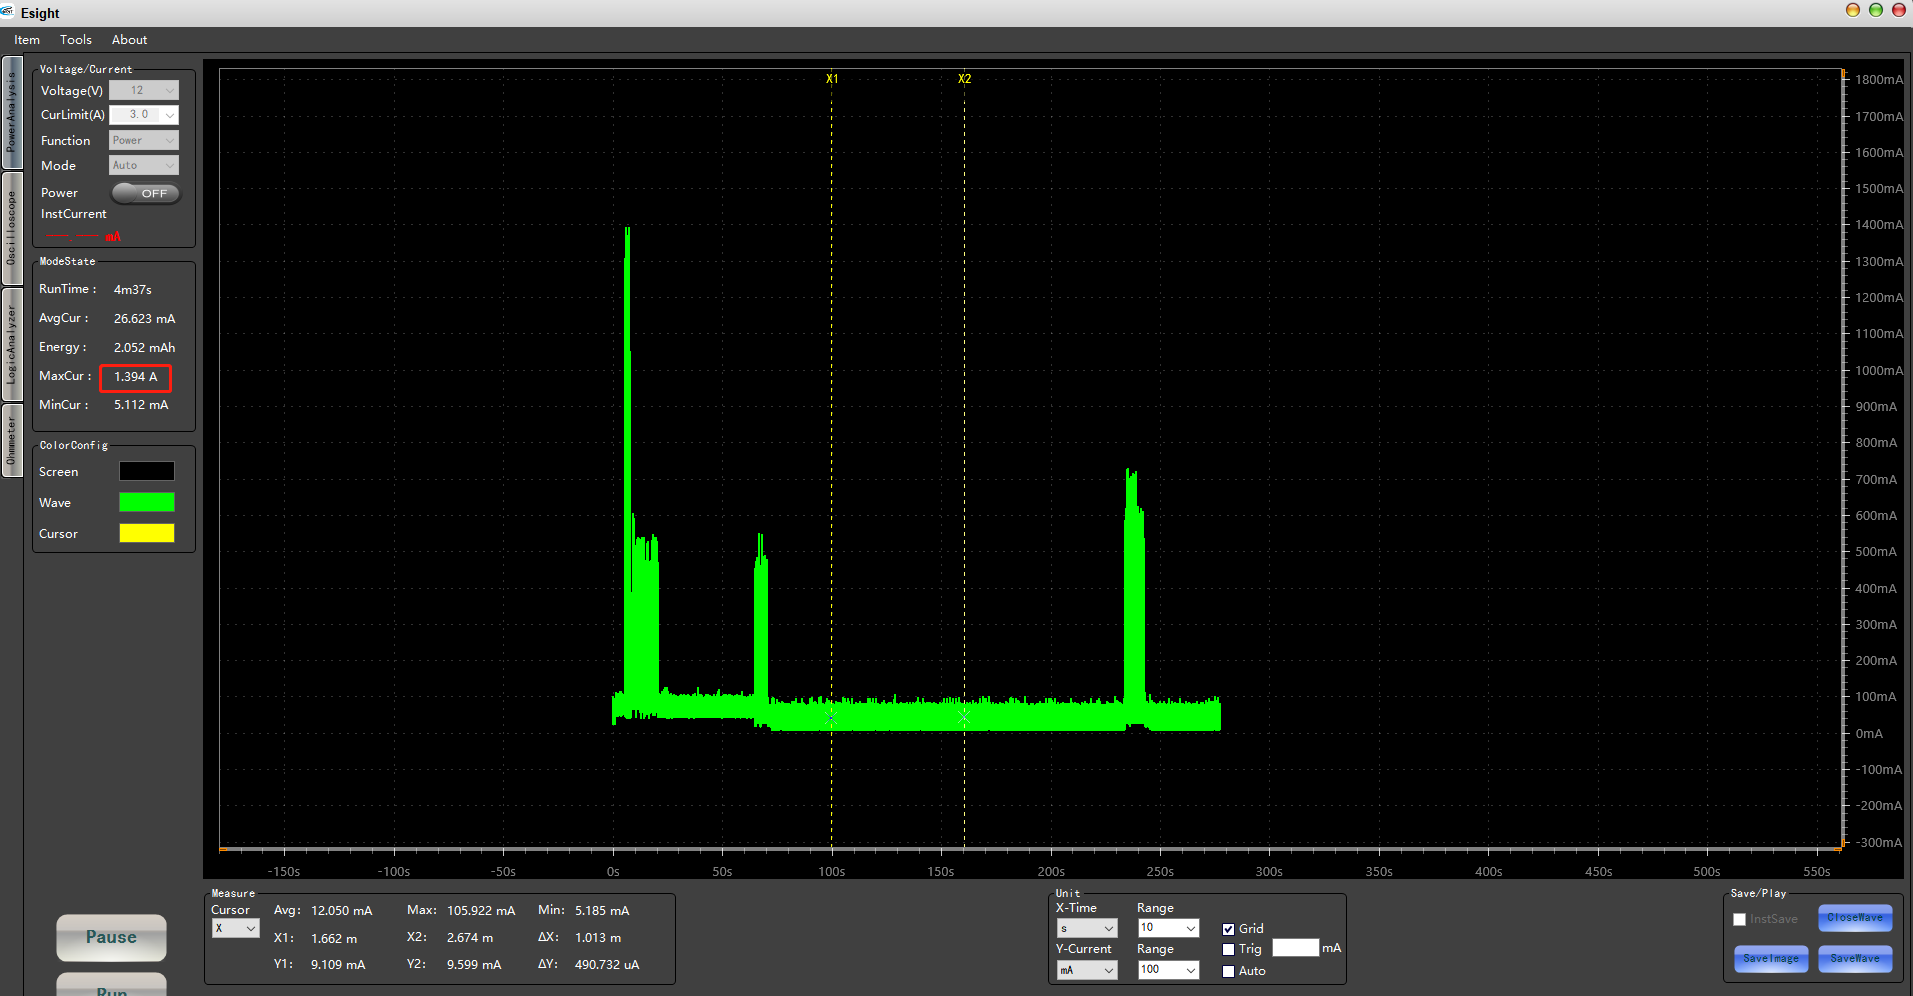Select the Ohmmeter side tab
The height and width of the screenshot is (996, 1913).
click(12, 440)
